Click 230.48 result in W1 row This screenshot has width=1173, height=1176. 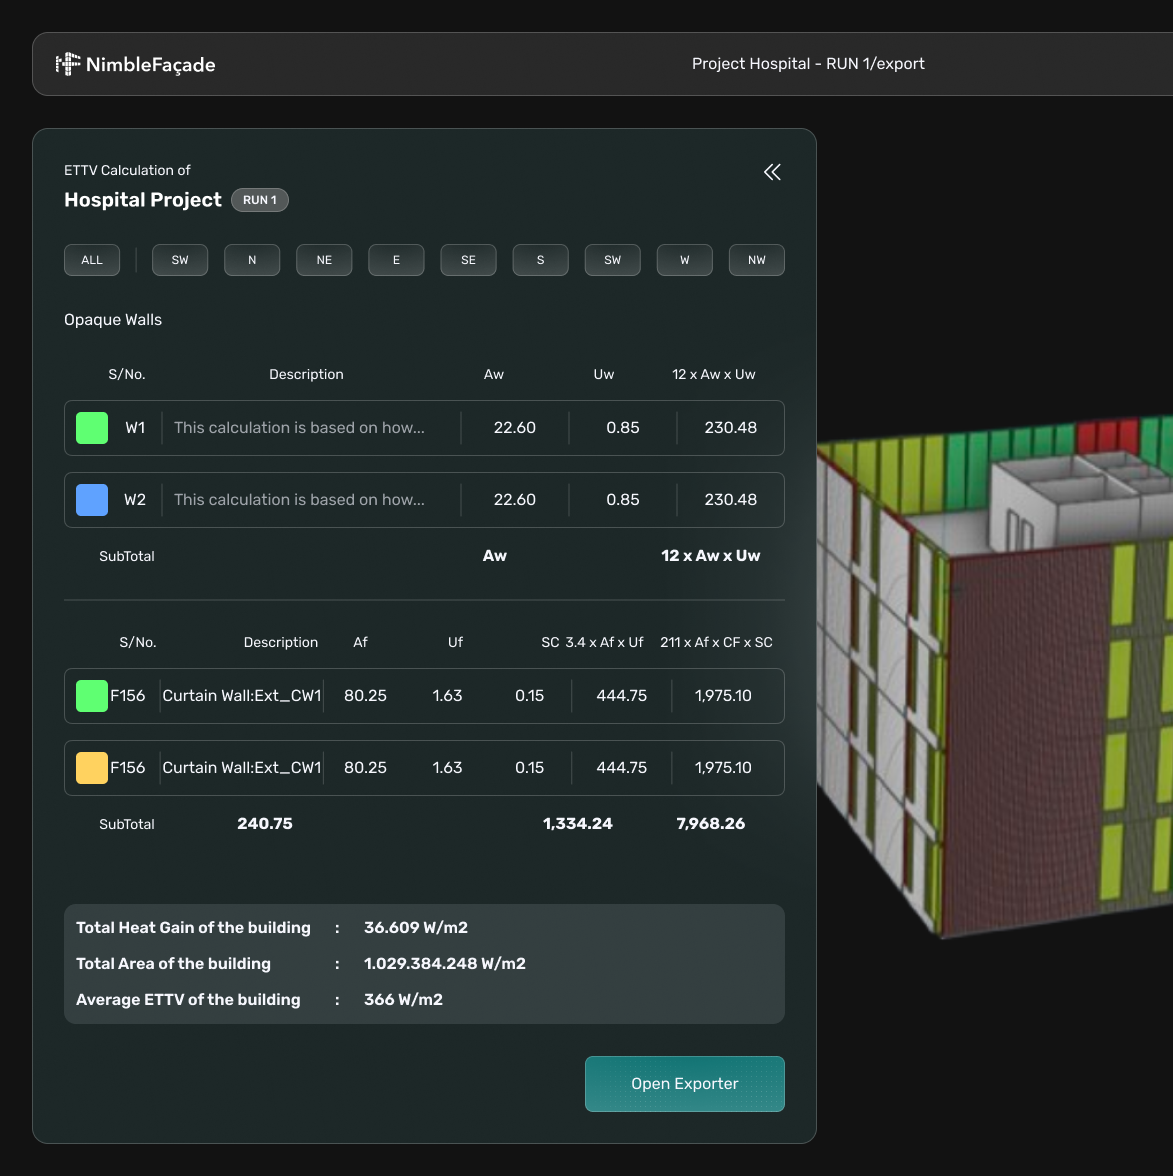tap(730, 428)
